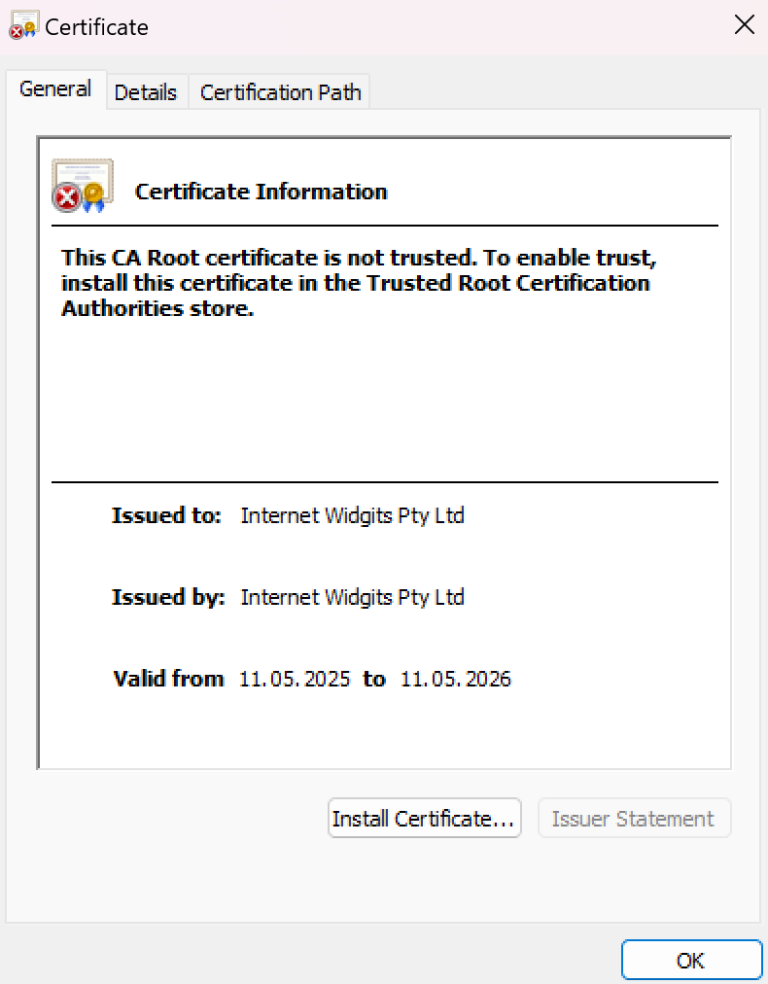Click the Certificate title text in the title bar
768x984 pixels.
click(96, 27)
